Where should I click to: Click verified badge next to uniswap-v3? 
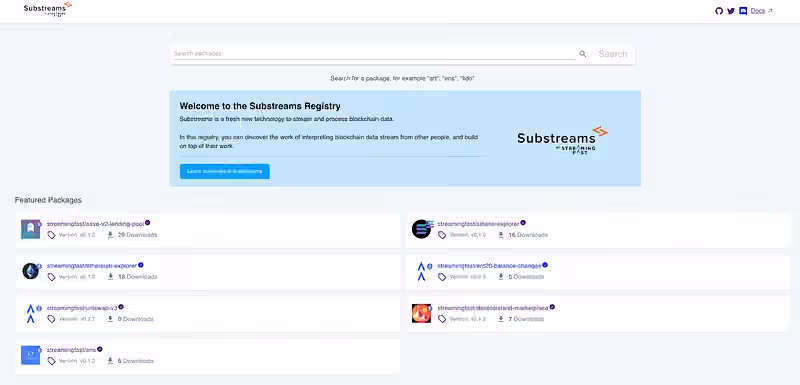pos(121,307)
